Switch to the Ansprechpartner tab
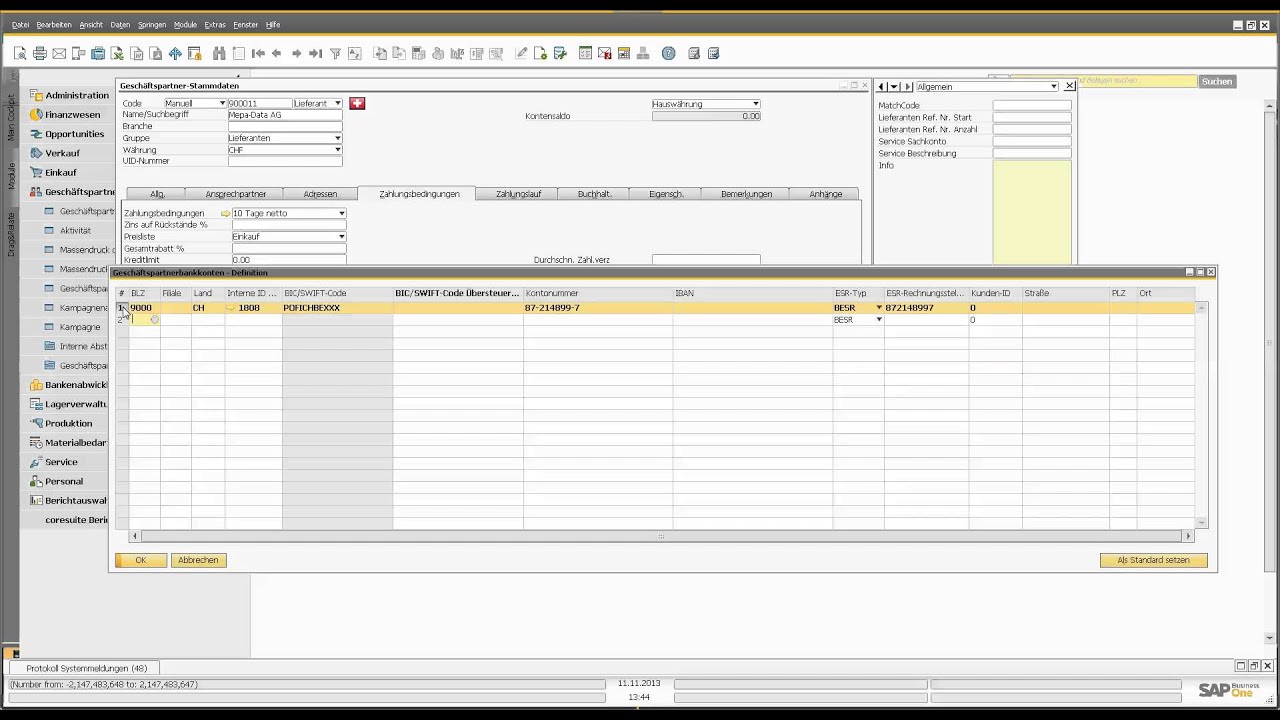The width and height of the screenshot is (1280, 720). (236, 194)
